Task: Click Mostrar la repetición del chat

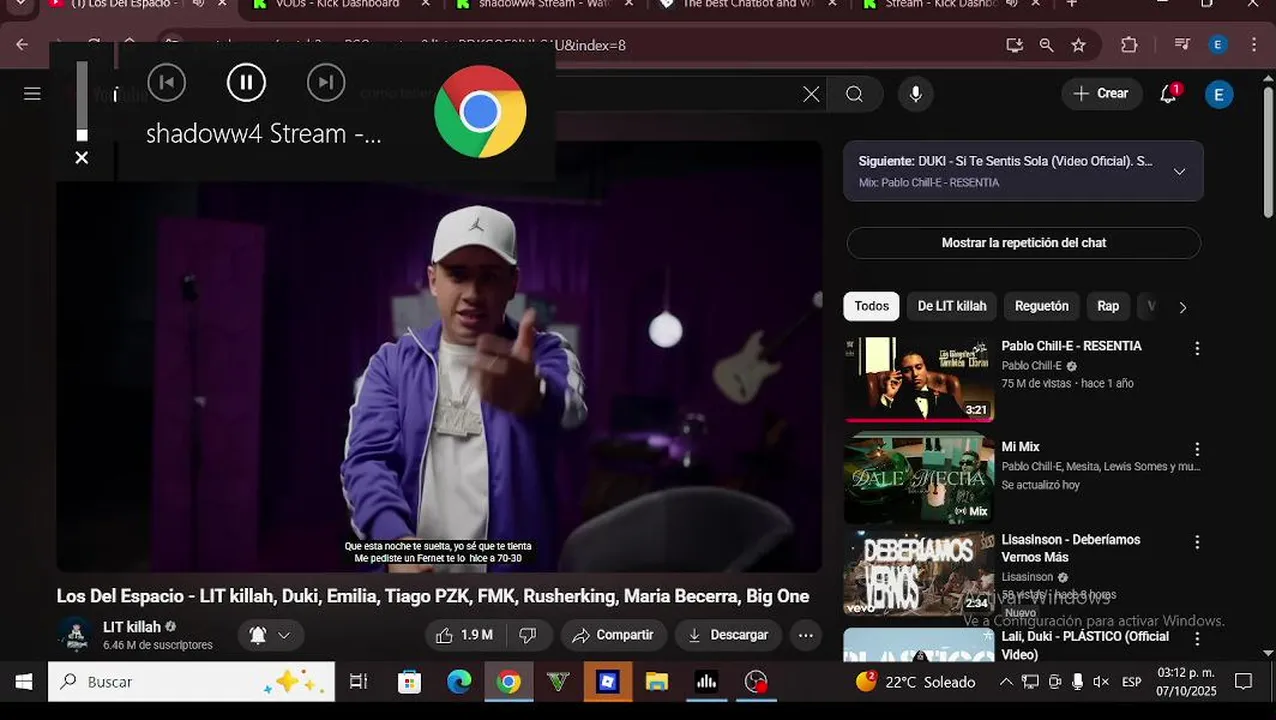Action: coord(1023,243)
